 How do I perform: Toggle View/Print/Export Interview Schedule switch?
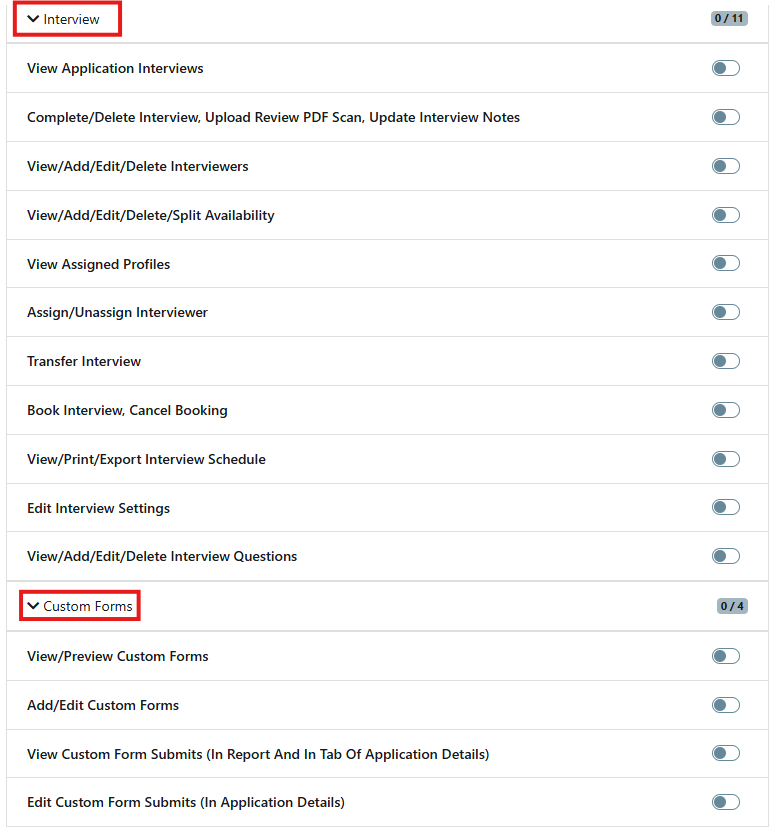tap(726, 459)
